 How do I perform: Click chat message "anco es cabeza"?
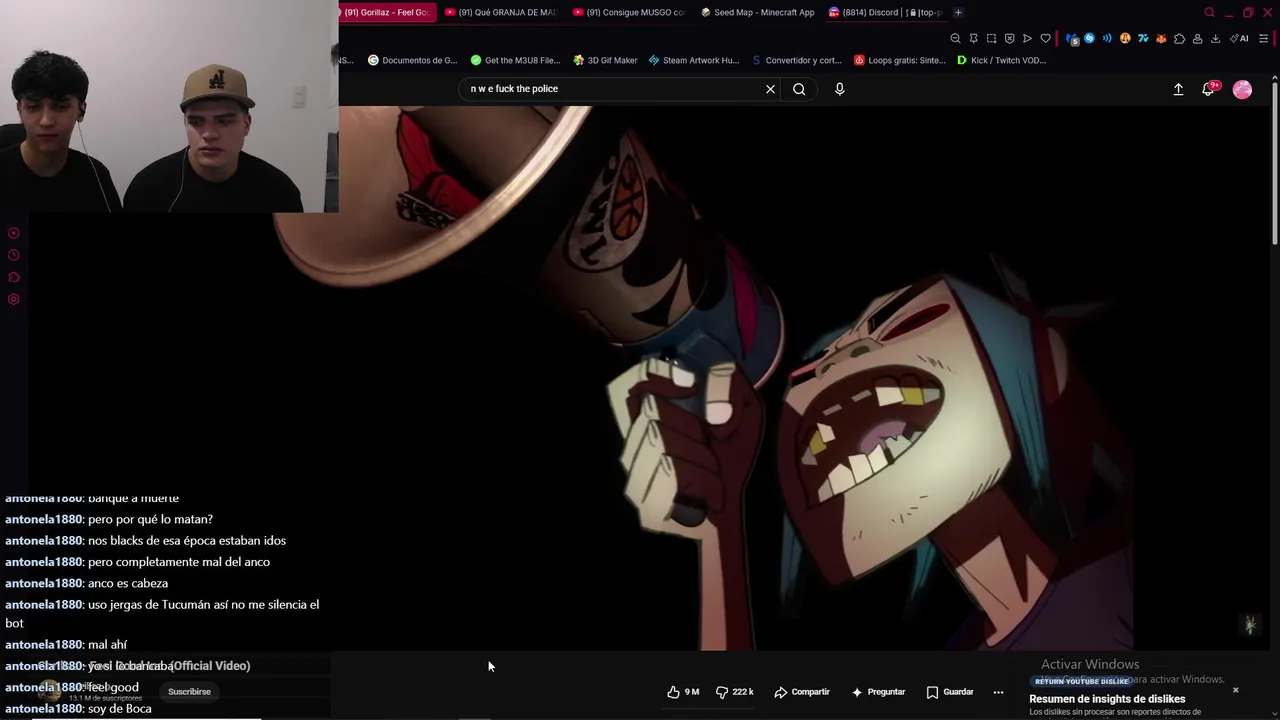128,583
